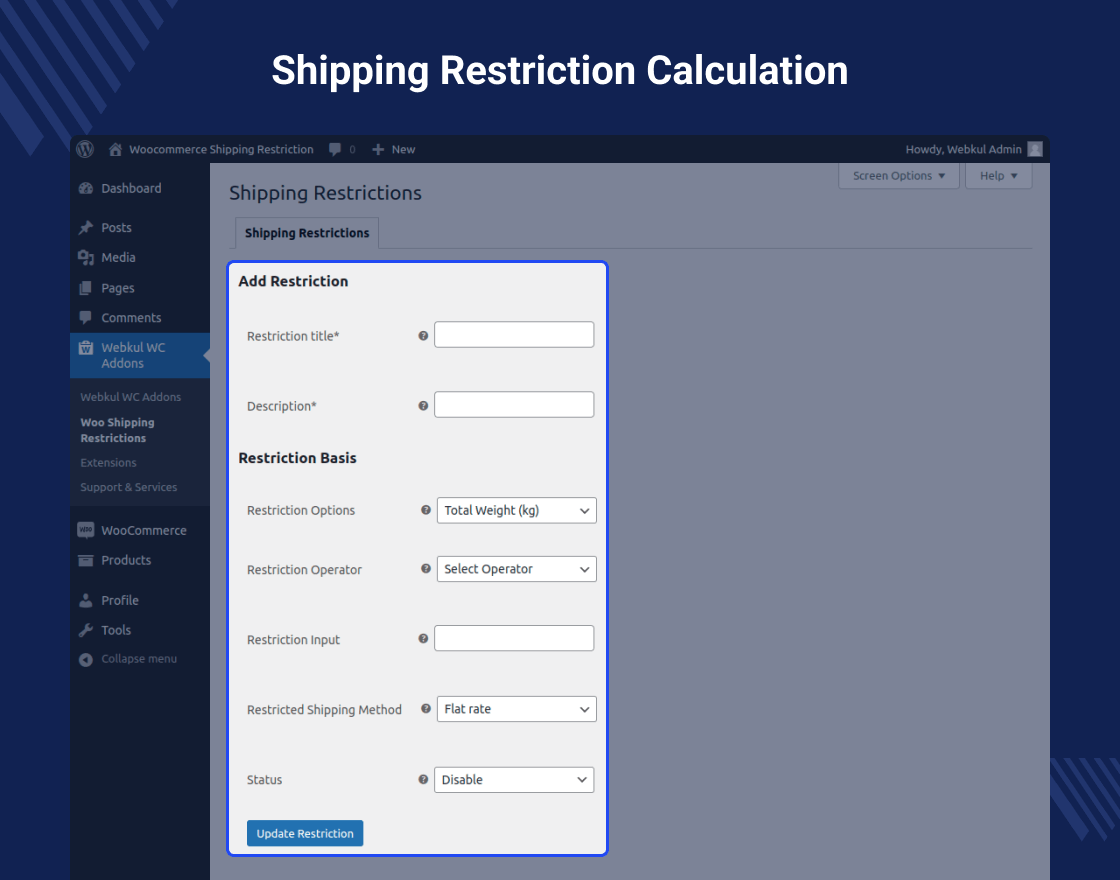Click help icon beside Restriction Operator
Image resolution: width=1120 pixels, height=880 pixels.
(425, 569)
